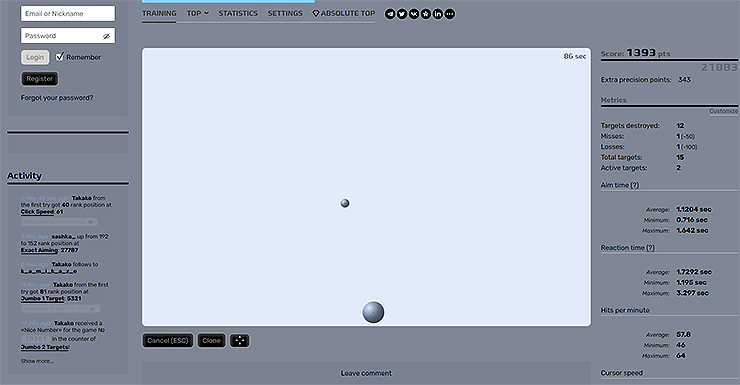This screenshot has height=385, width=740.
Task: Open the Exact Aiming game link
Action: (x=39, y=250)
